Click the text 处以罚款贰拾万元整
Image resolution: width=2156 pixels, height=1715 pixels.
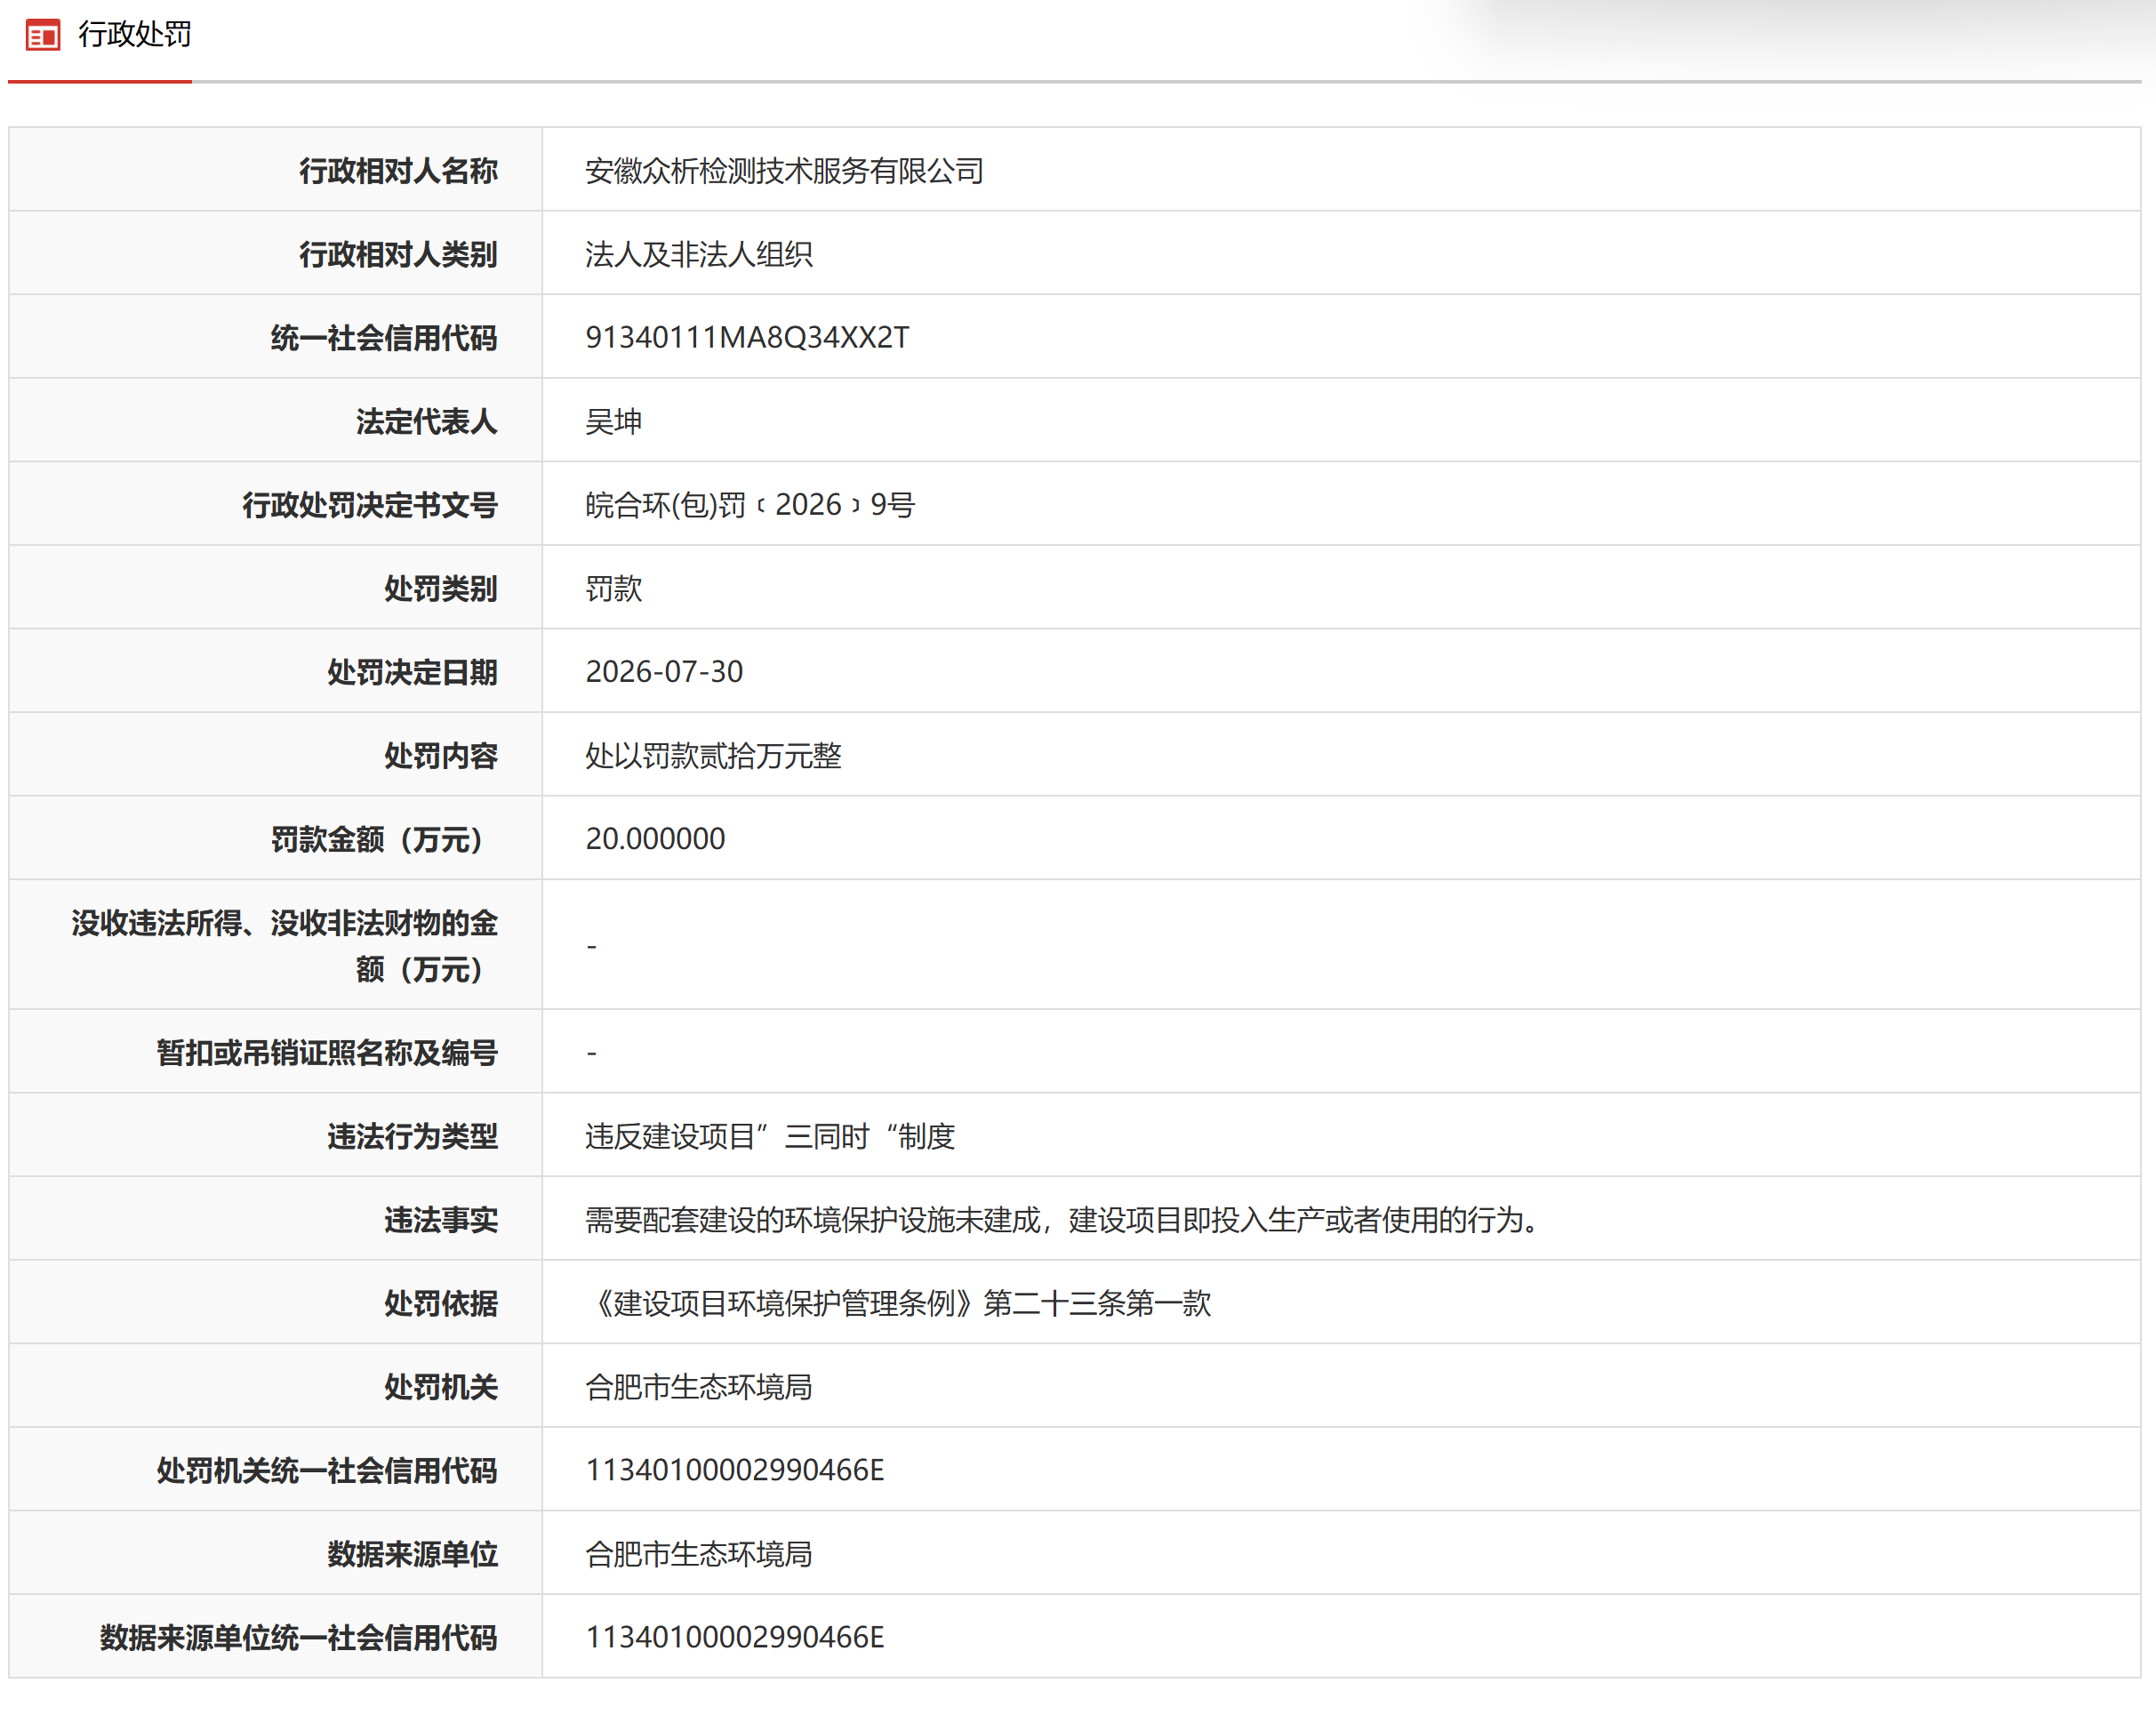(713, 755)
